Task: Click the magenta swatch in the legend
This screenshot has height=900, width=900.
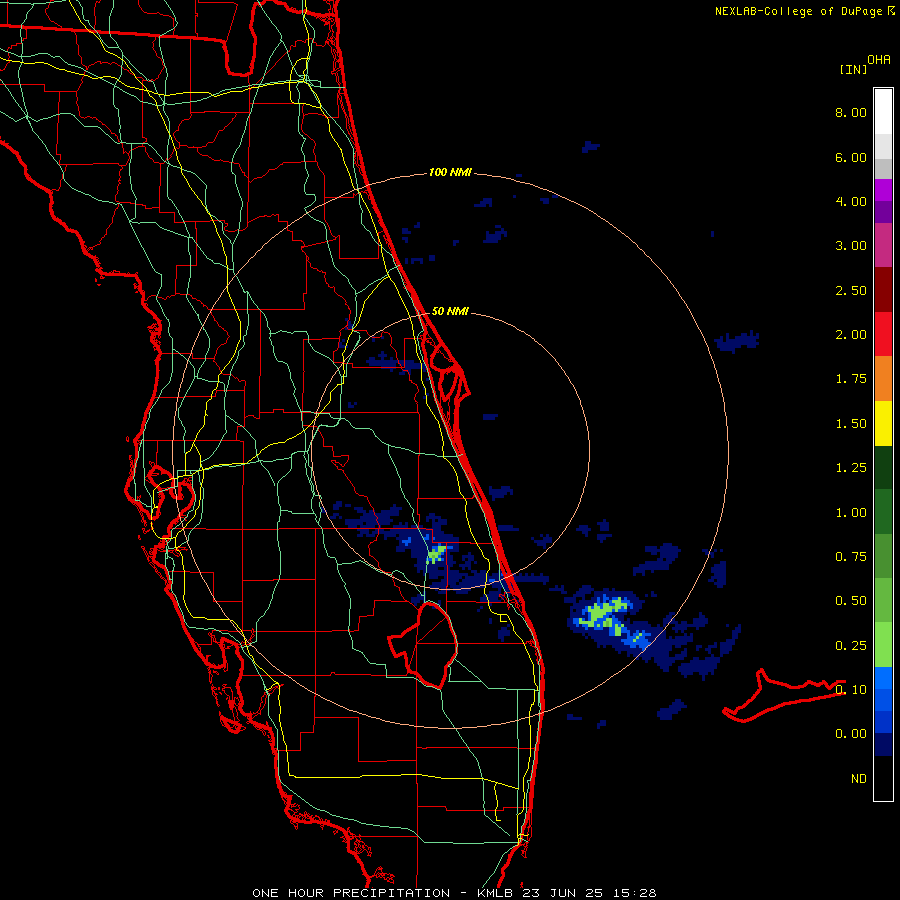Action: 883,190
